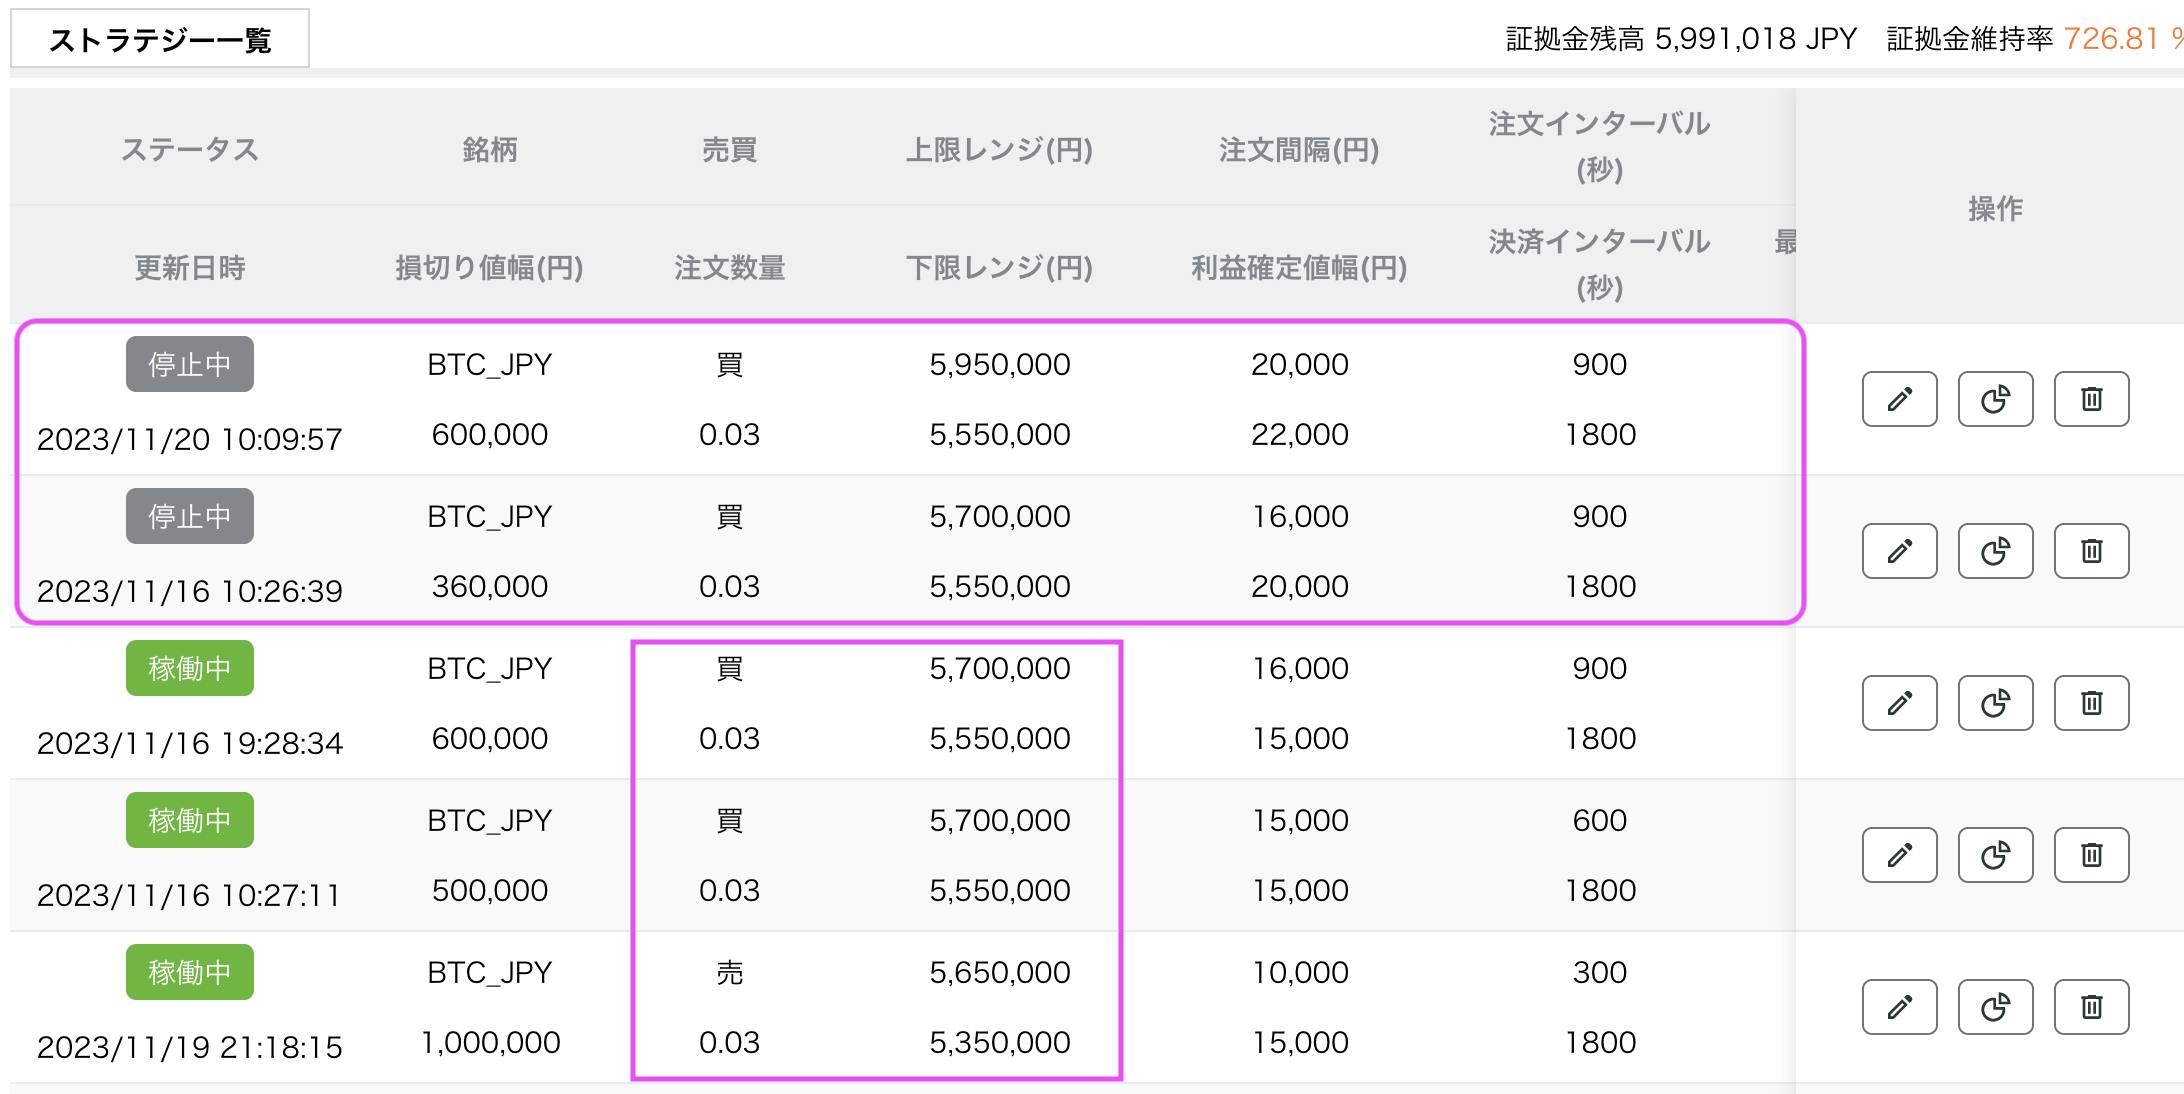The image size is (2184, 1094).
Task: Edit the stopped strategy from 2023/11/16 10:26
Action: pyautogui.click(x=1898, y=551)
